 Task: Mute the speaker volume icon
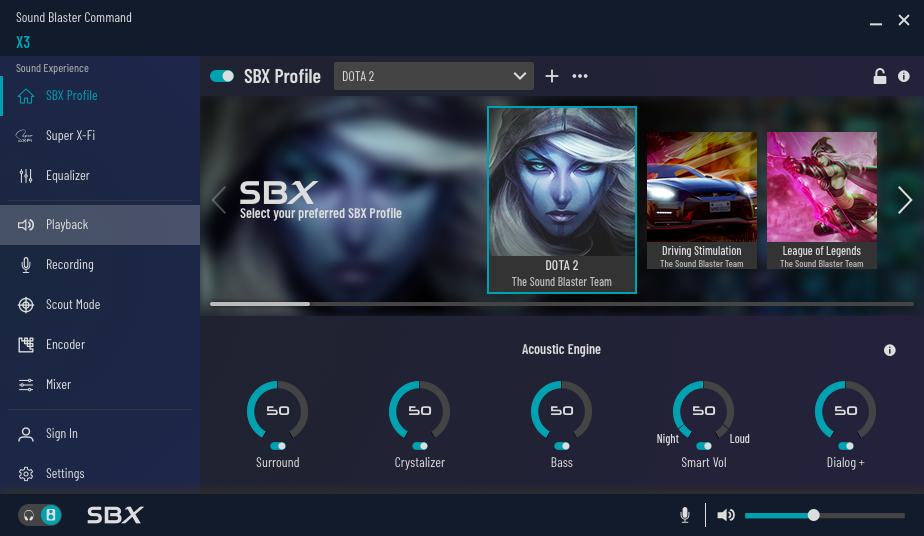726,515
